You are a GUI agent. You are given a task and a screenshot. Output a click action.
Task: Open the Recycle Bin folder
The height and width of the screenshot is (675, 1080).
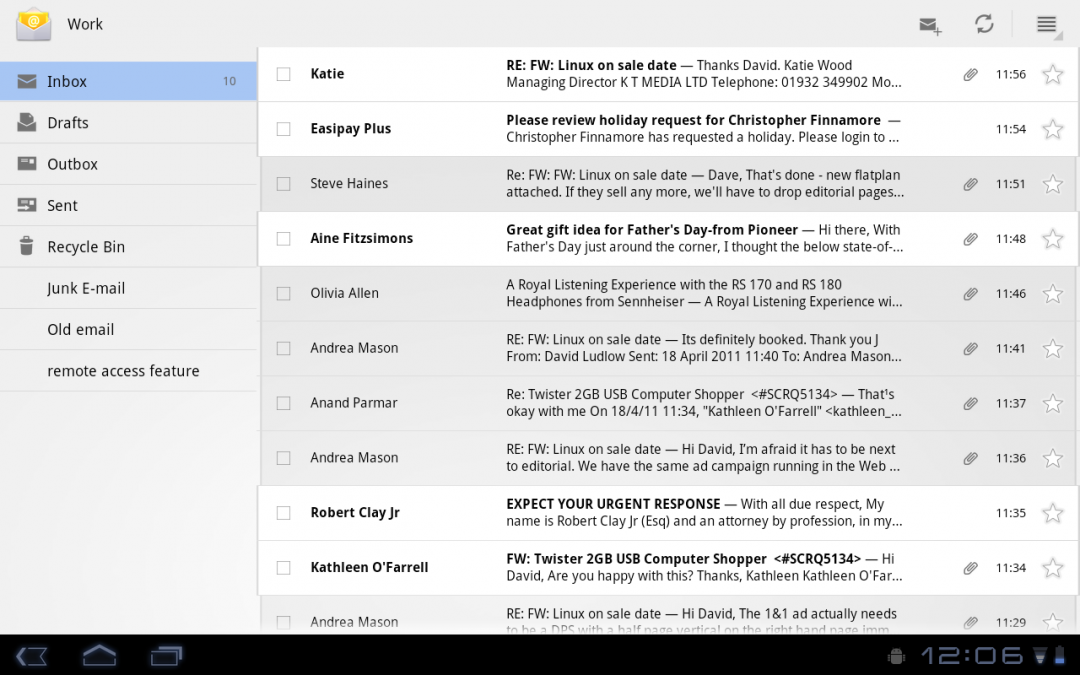(128, 247)
